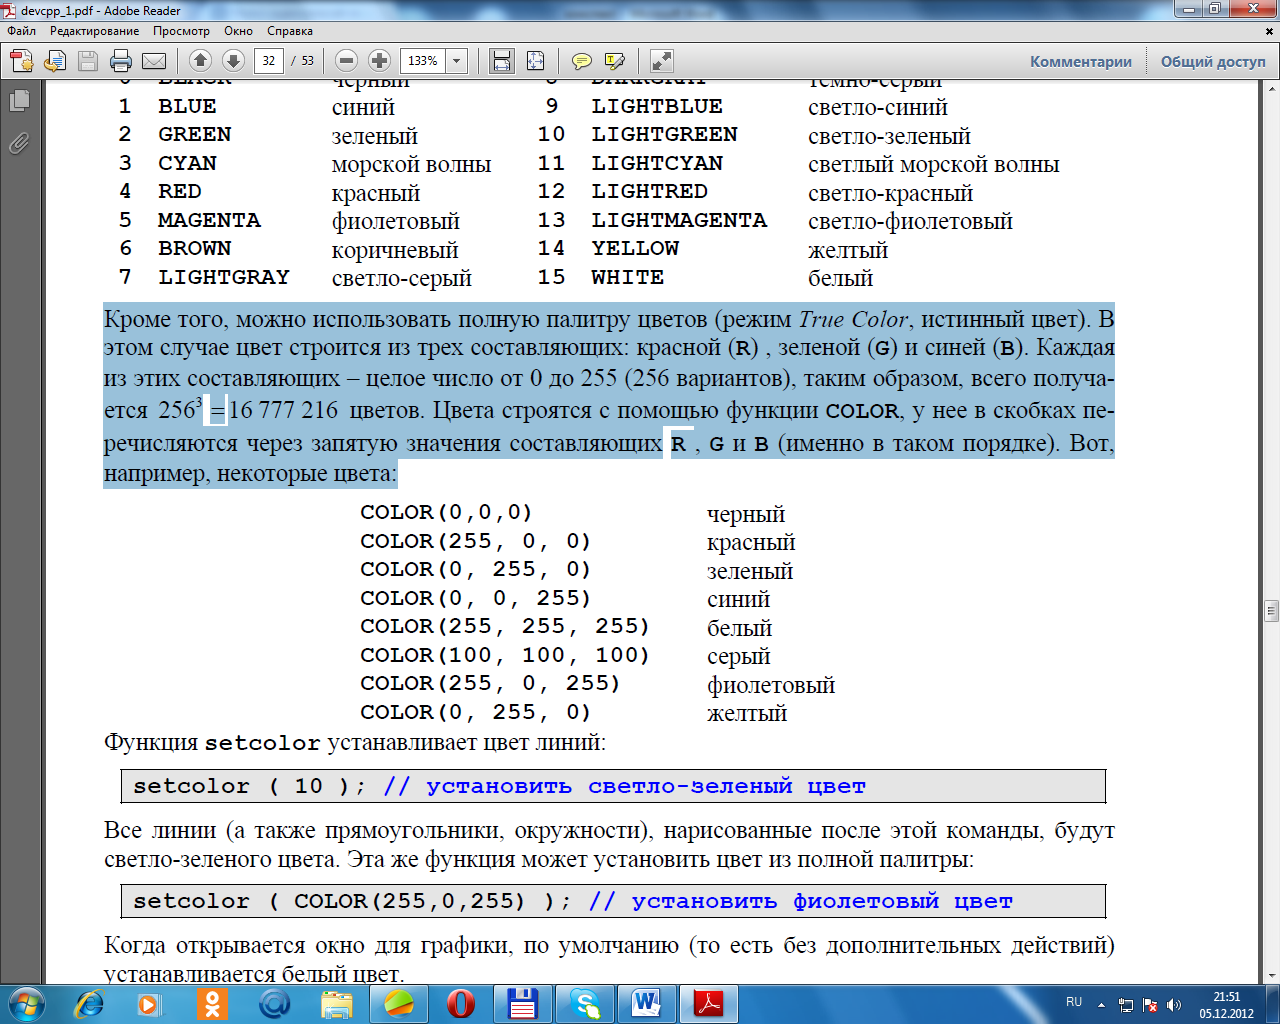Send file by email icon

(154, 61)
